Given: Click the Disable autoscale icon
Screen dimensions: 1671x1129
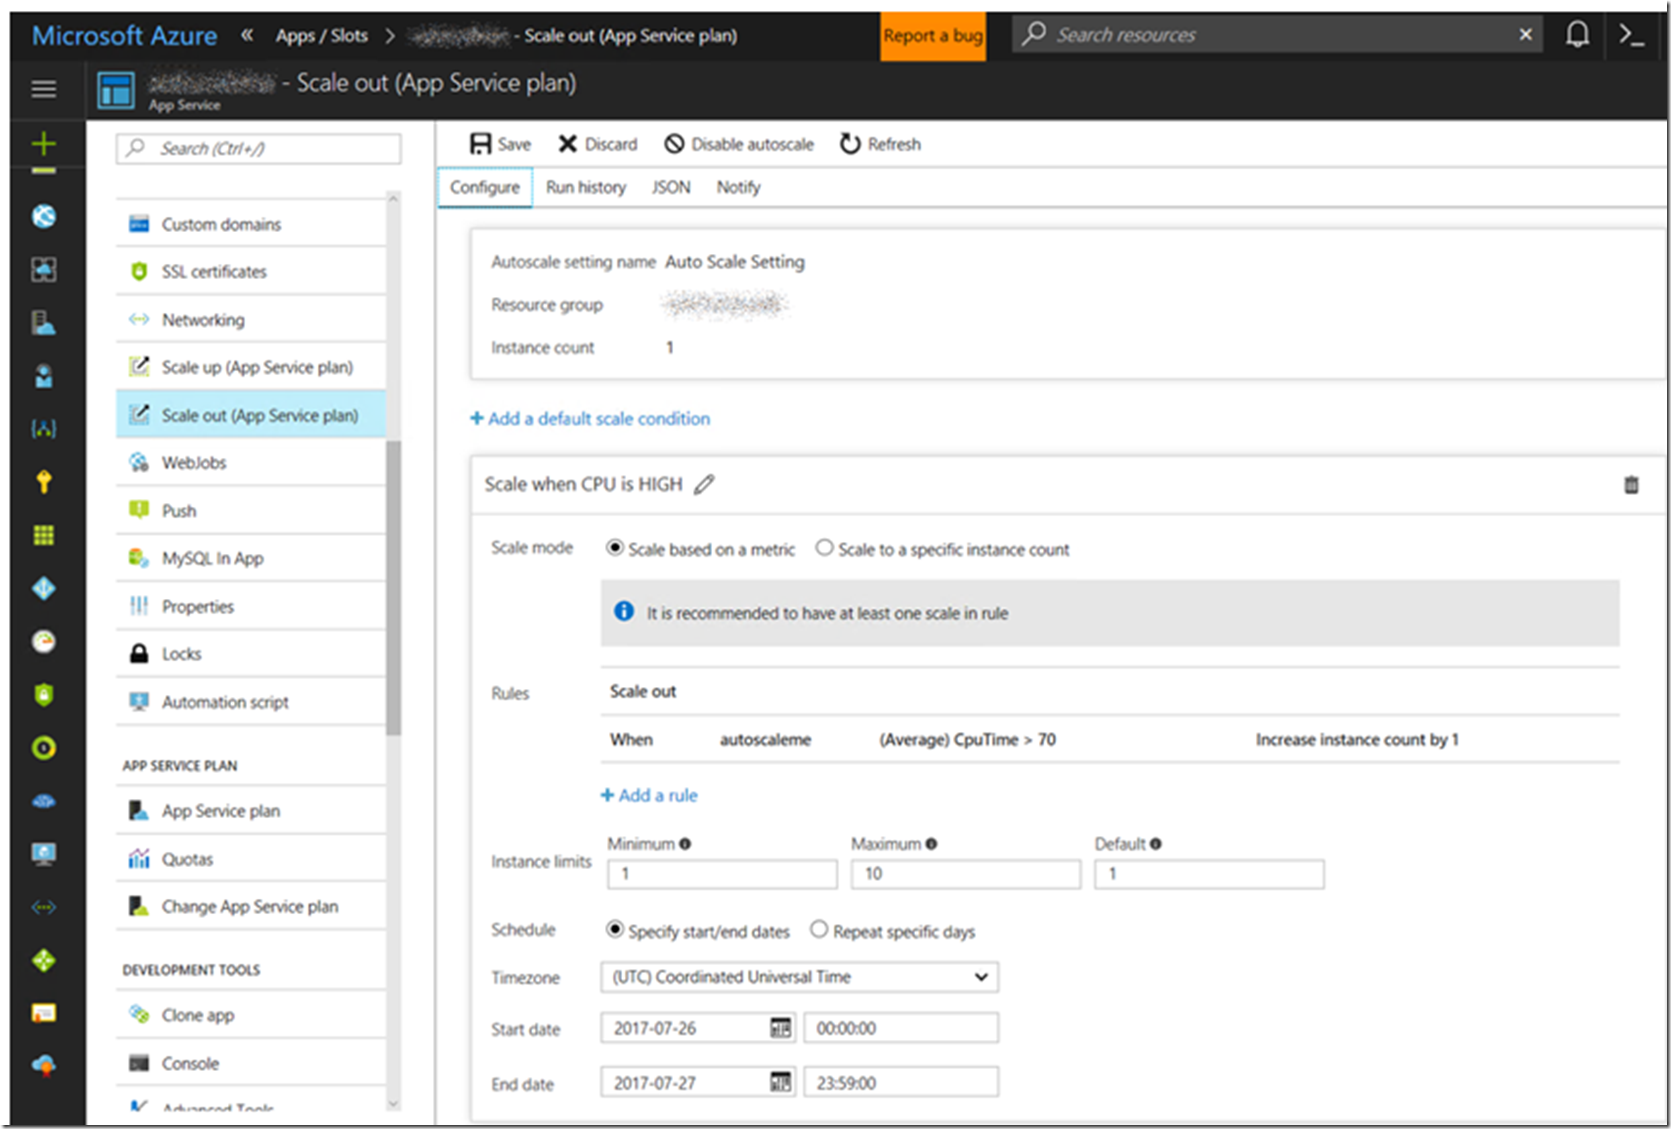Looking at the screenshot, I should (x=675, y=144).
